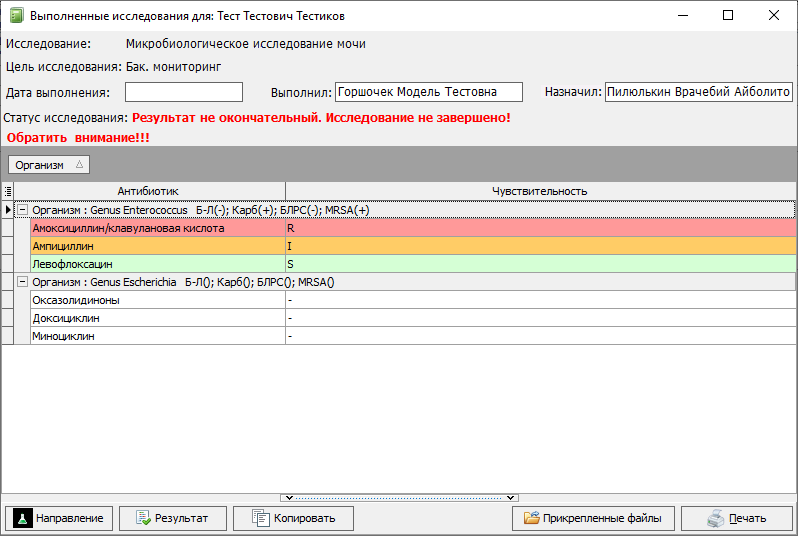
Task: Collapse the Genus Escherichia group
Action: tap(23, 282)
